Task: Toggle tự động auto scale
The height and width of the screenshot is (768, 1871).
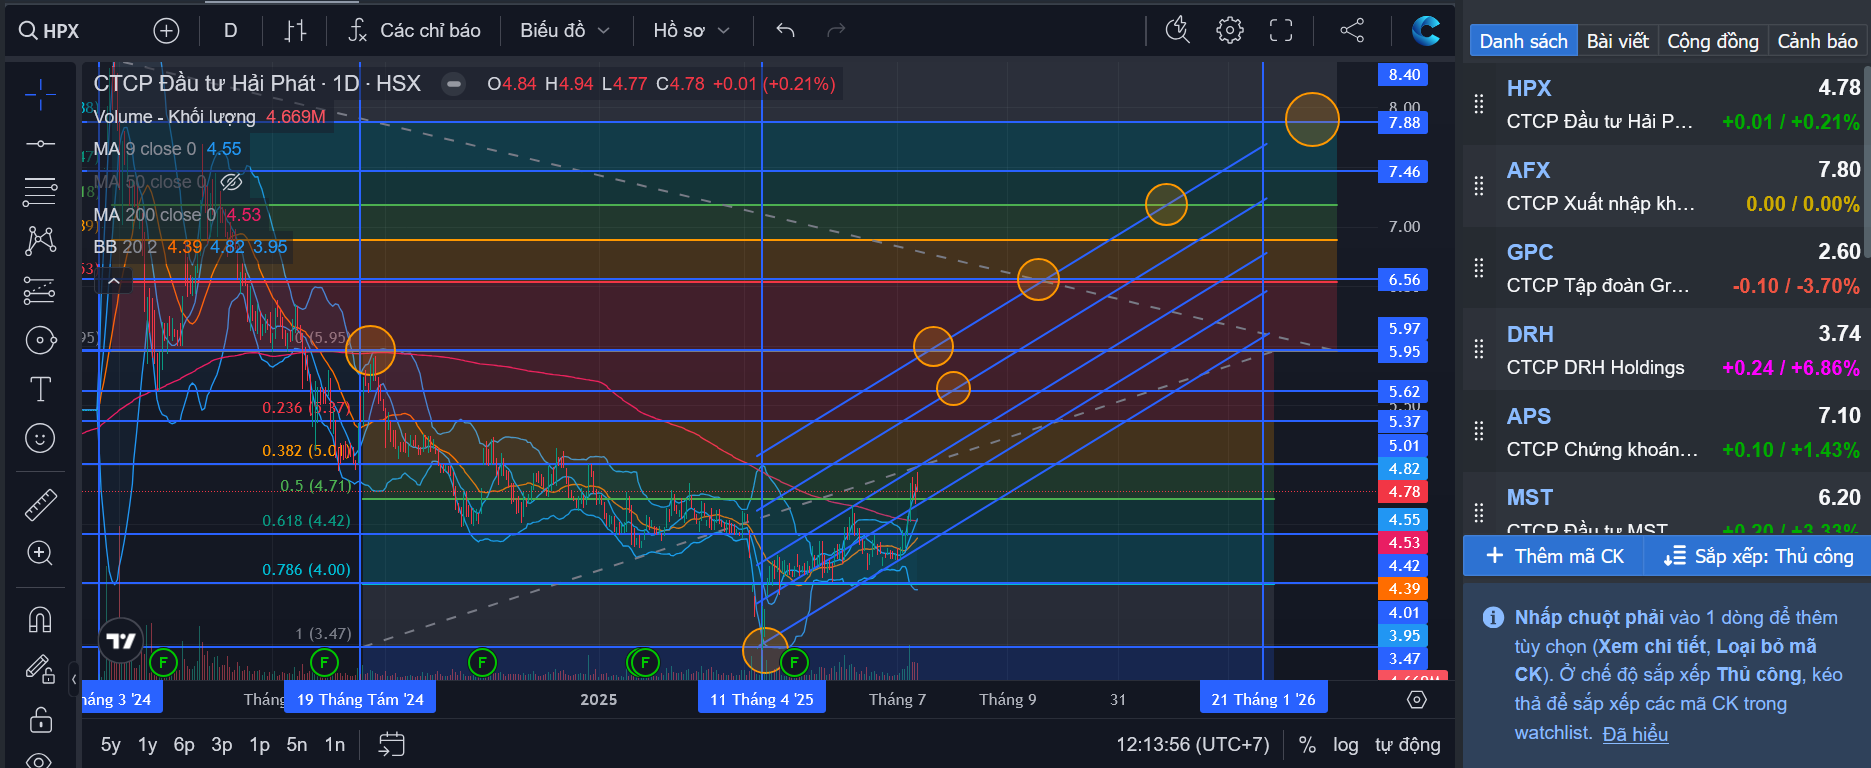Action: click(1408, 745)
